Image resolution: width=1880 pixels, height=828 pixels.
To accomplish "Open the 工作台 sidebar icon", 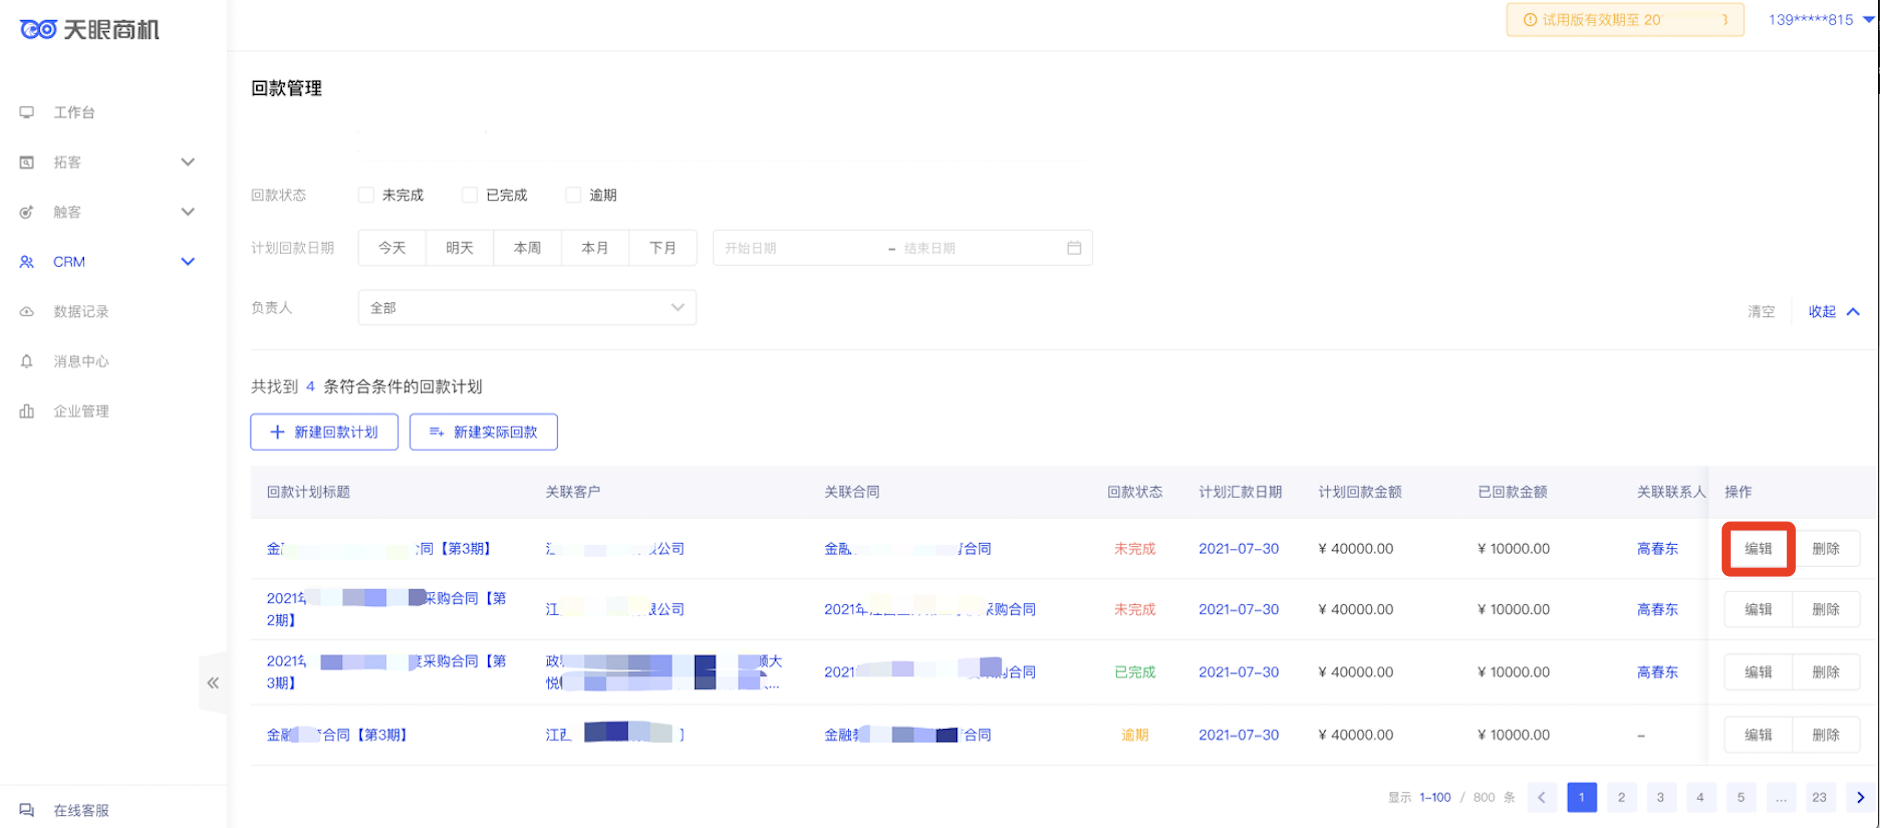I will point(27,112).
